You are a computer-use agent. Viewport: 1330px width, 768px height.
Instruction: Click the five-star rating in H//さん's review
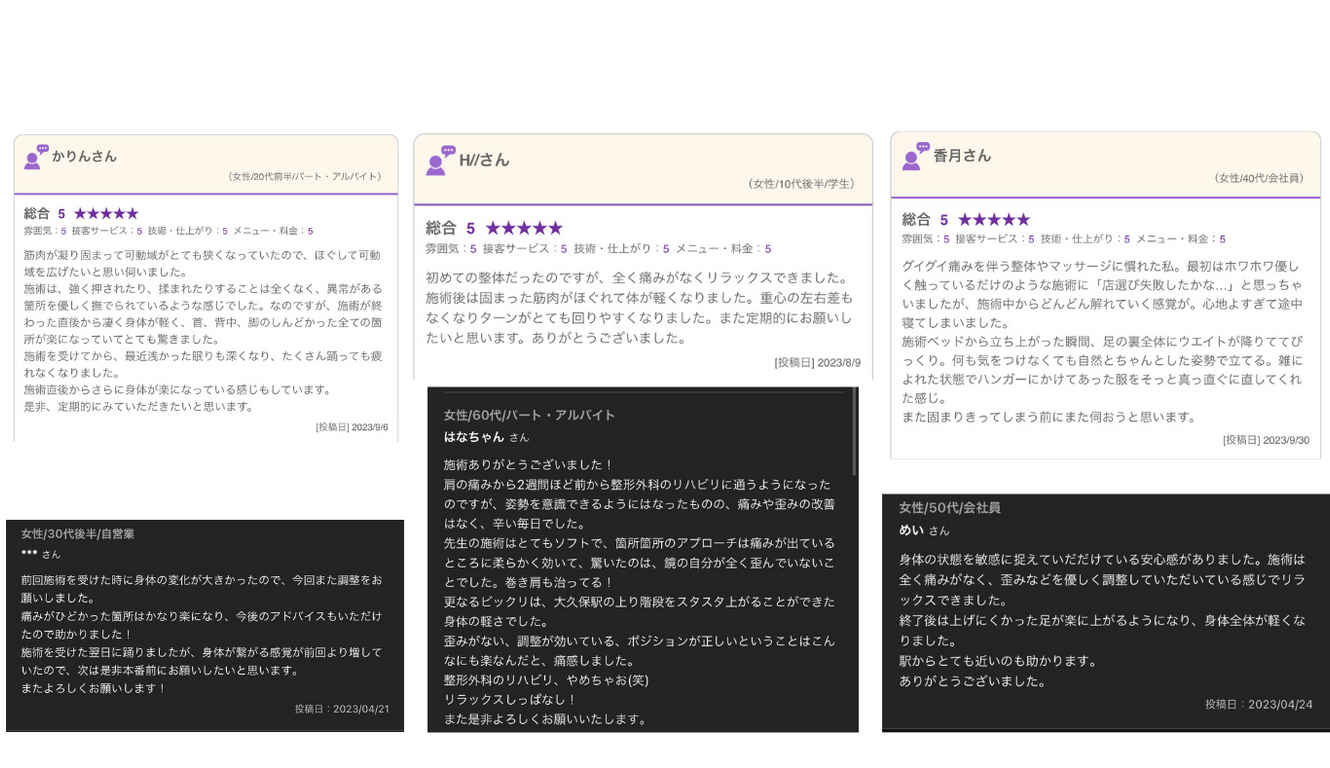click(524, 229)
